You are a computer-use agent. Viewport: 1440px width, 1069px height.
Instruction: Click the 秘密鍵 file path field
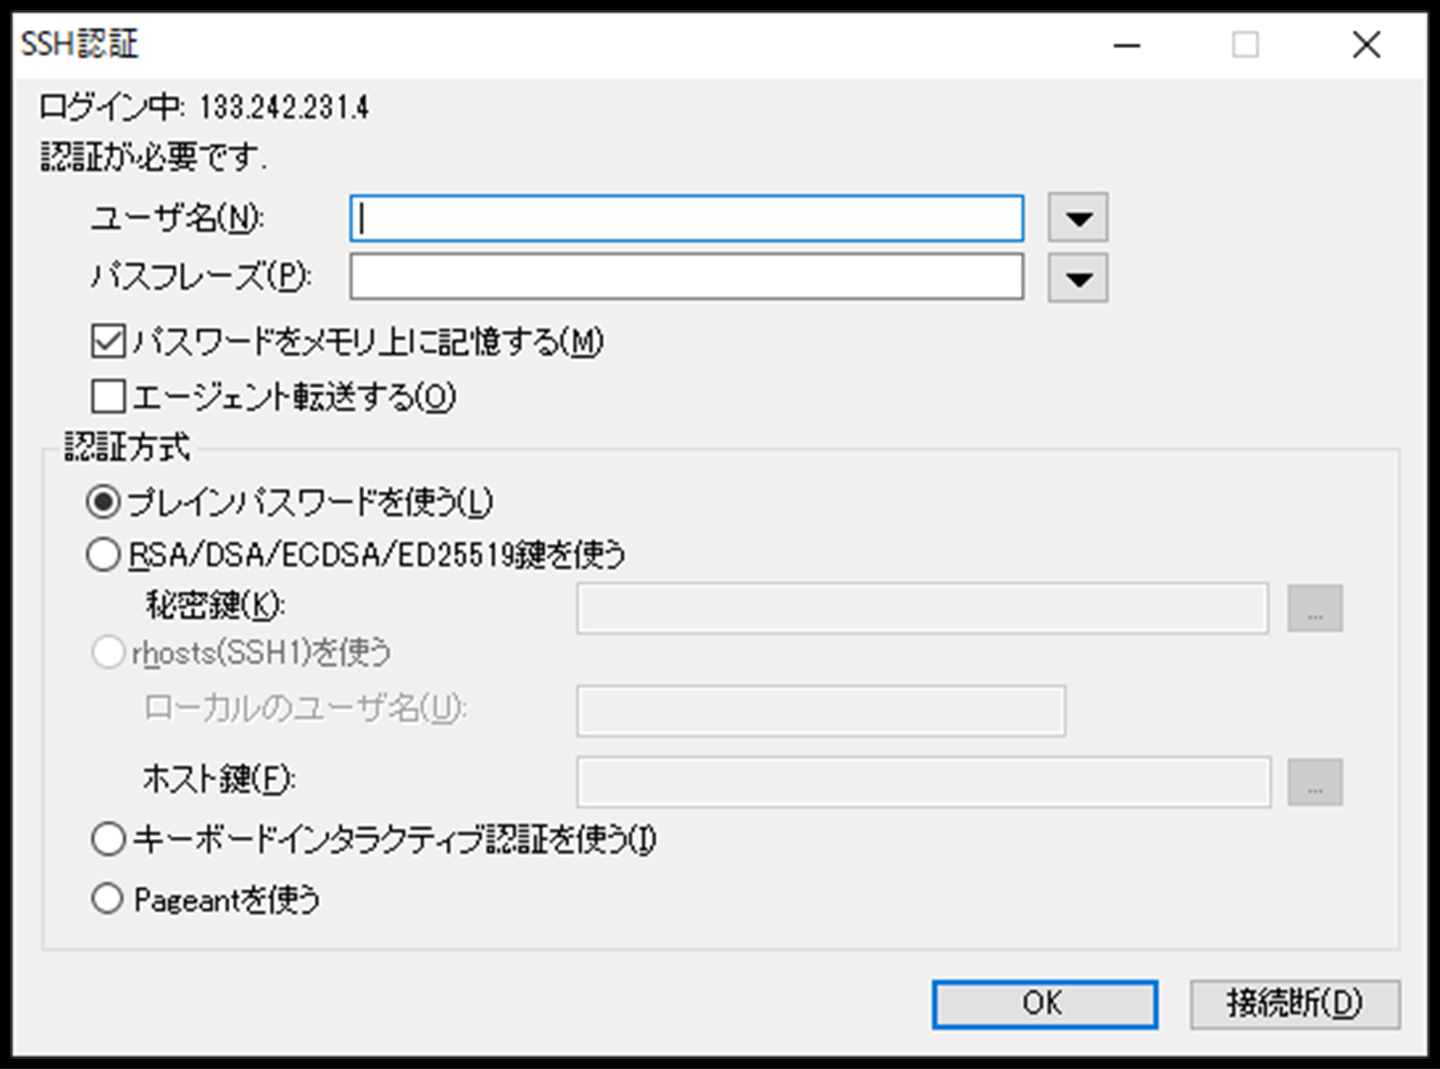coord(922,608)
